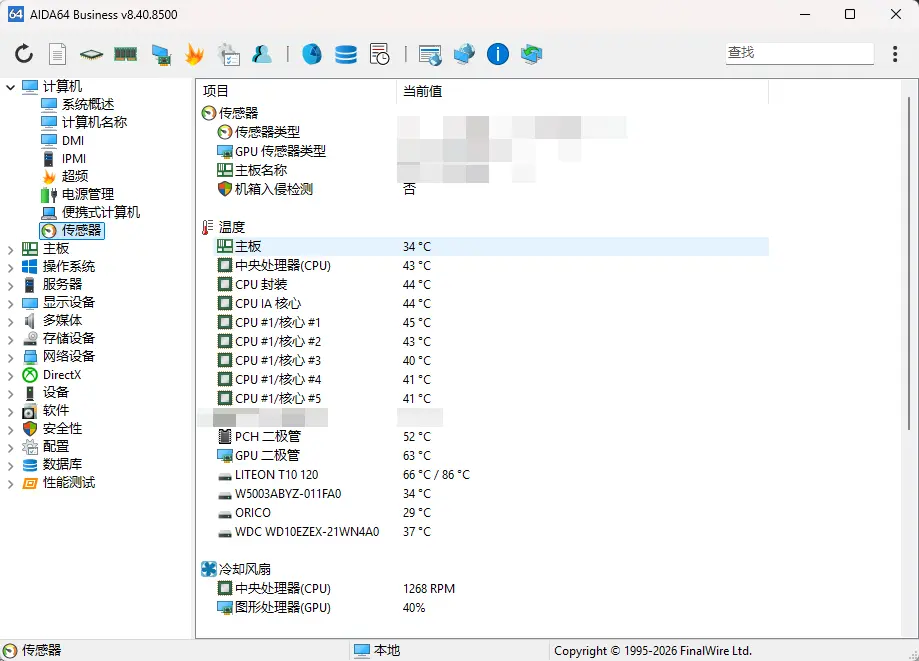Click the CPU chip toolbar icon
Viewport: 919px width, 661px height.
(91, 54)
